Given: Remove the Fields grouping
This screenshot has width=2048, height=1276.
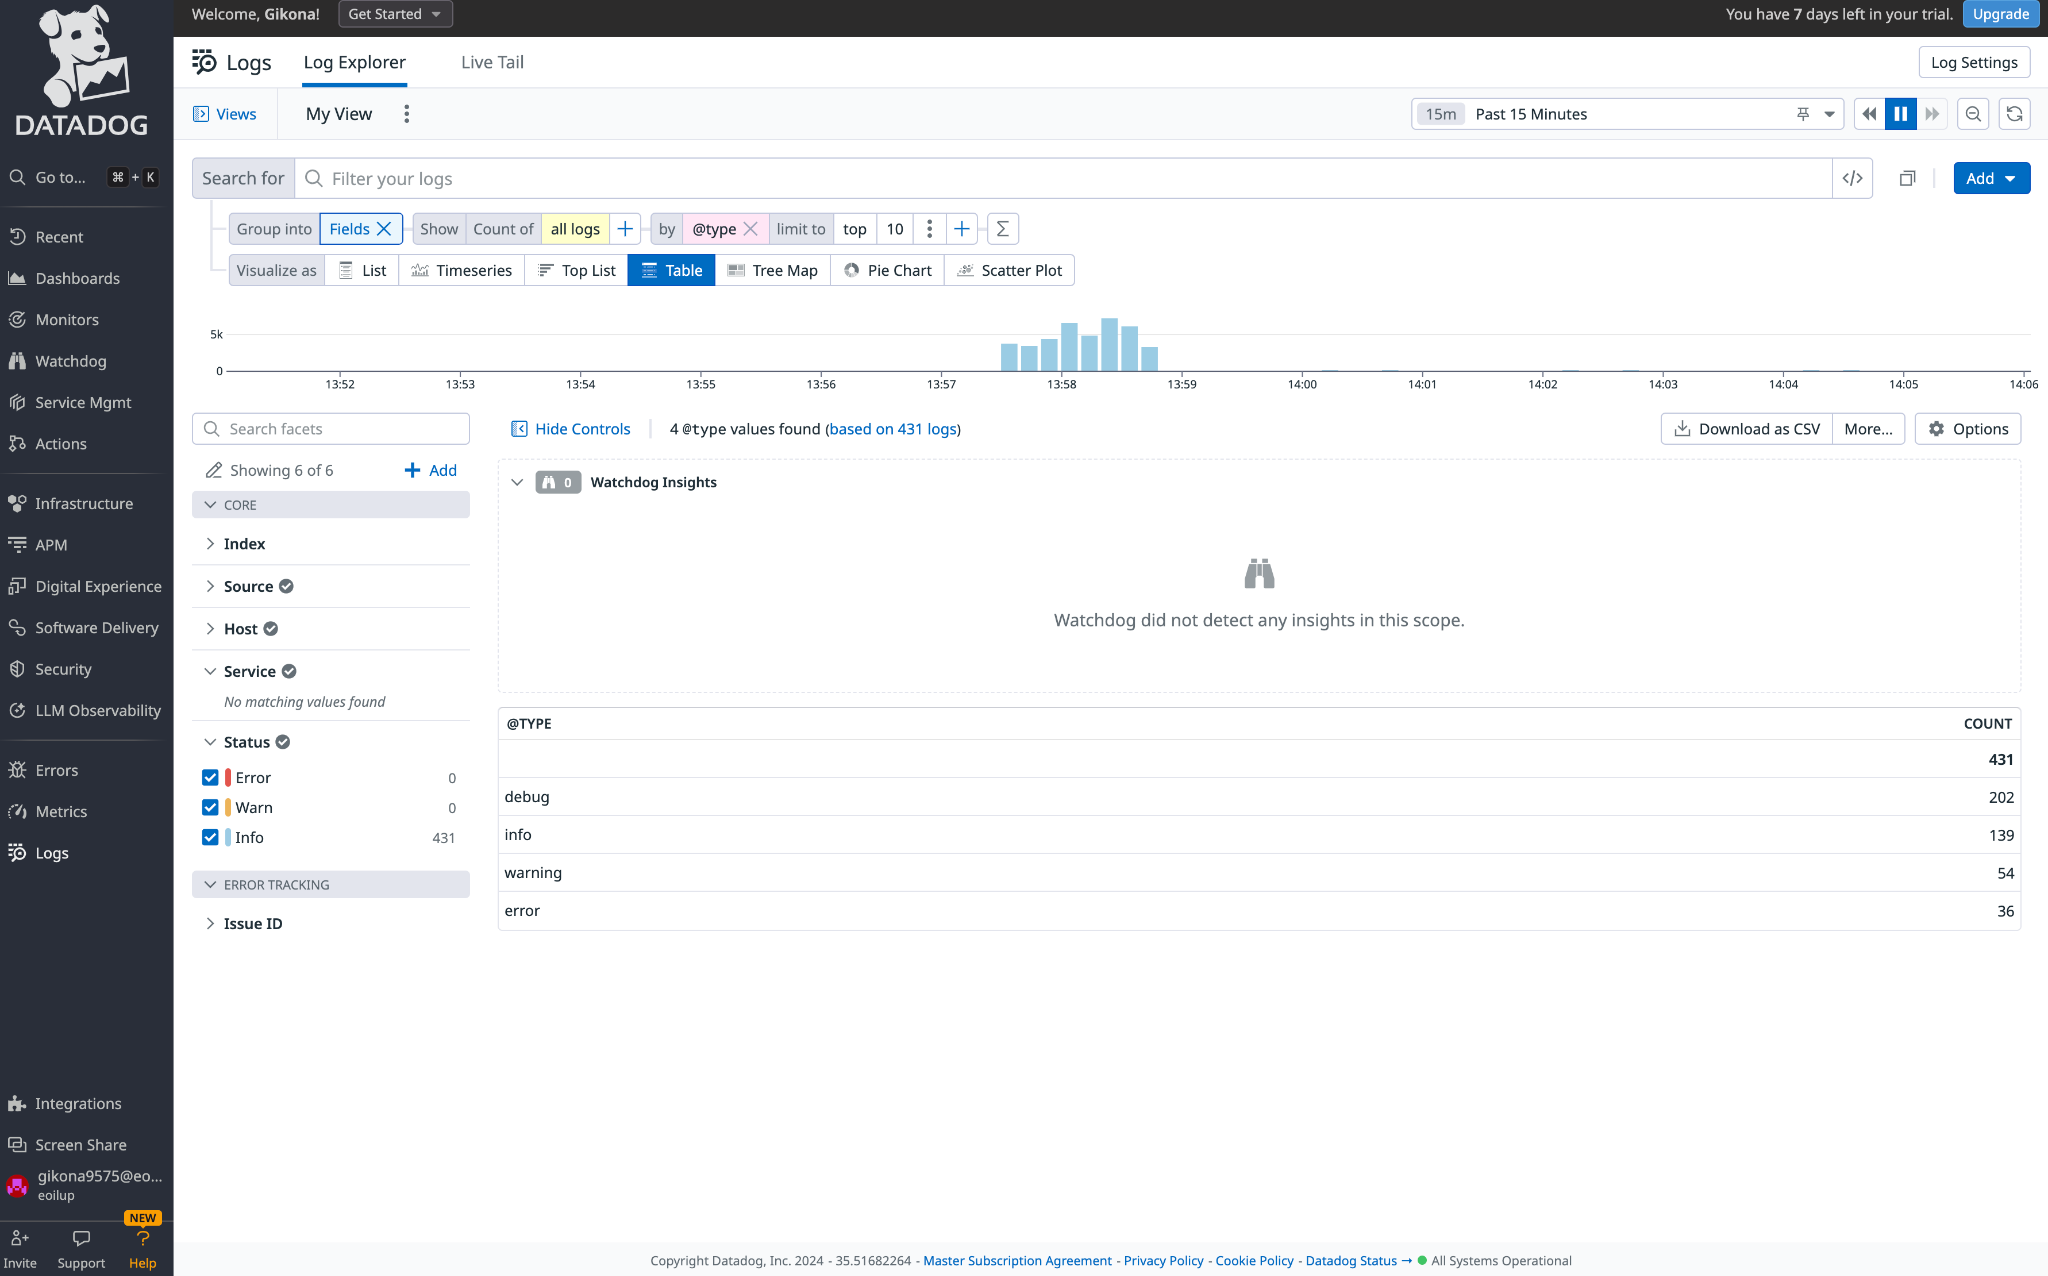Looking at the screenshot, I should coord(384,229).
